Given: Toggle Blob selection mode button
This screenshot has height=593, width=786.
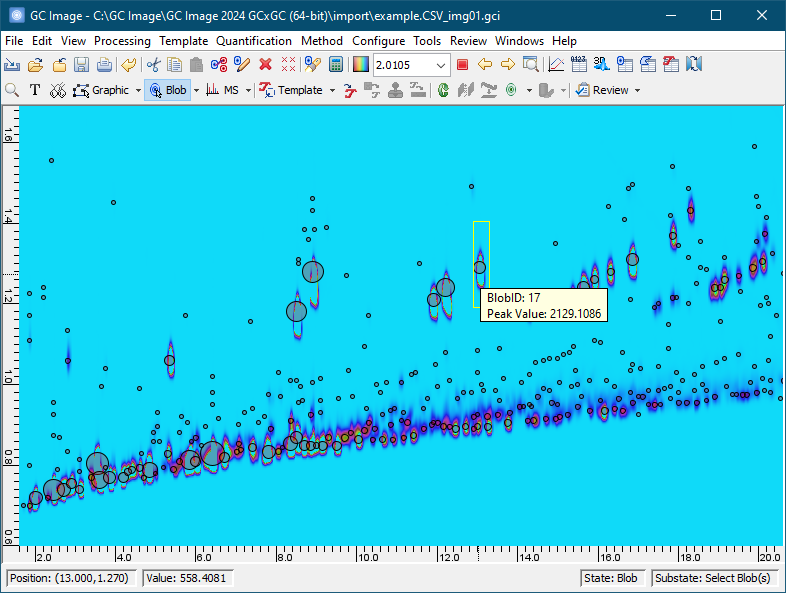Looking at the screenshot, I should tap(167, 90).
